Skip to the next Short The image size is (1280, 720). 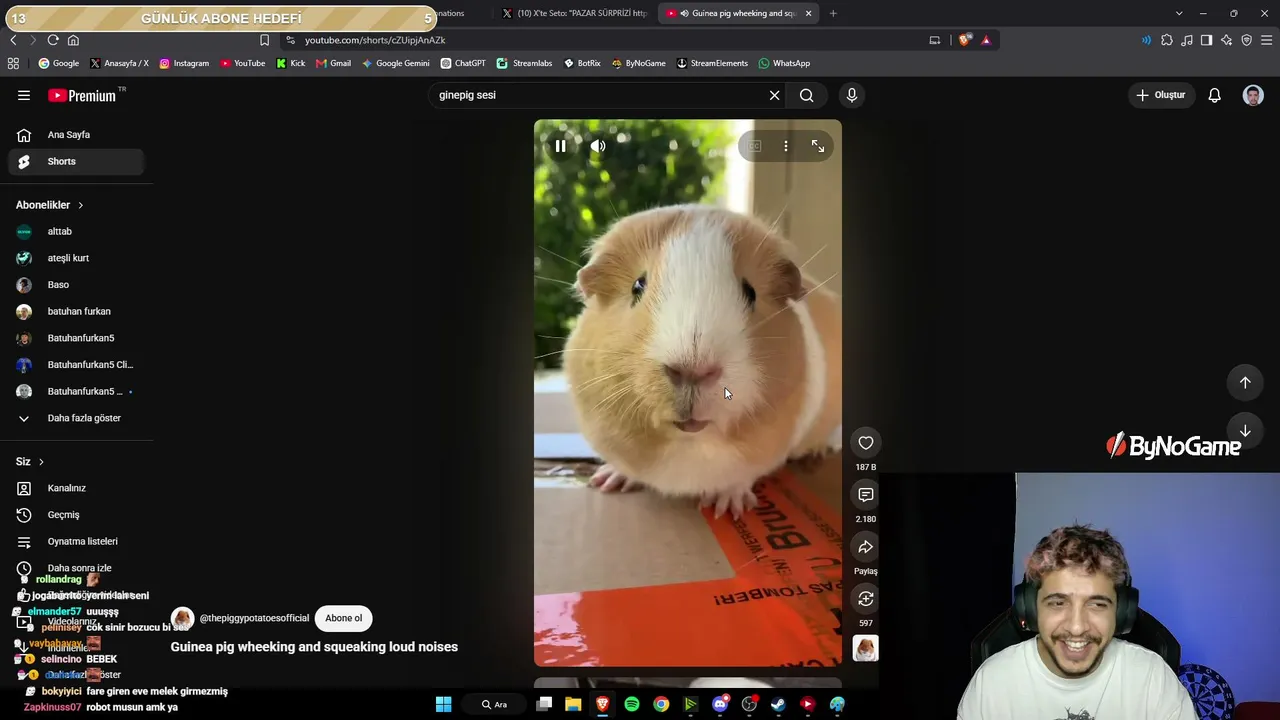(x=1245, y=431)
